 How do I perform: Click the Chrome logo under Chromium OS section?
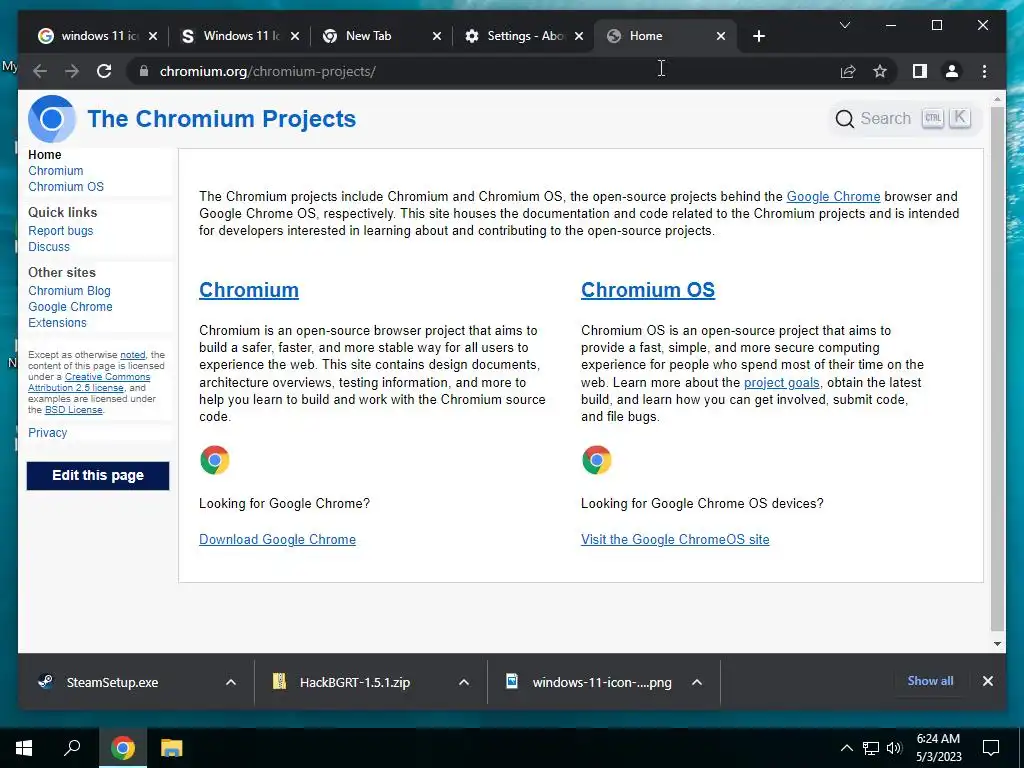[596, 460]
